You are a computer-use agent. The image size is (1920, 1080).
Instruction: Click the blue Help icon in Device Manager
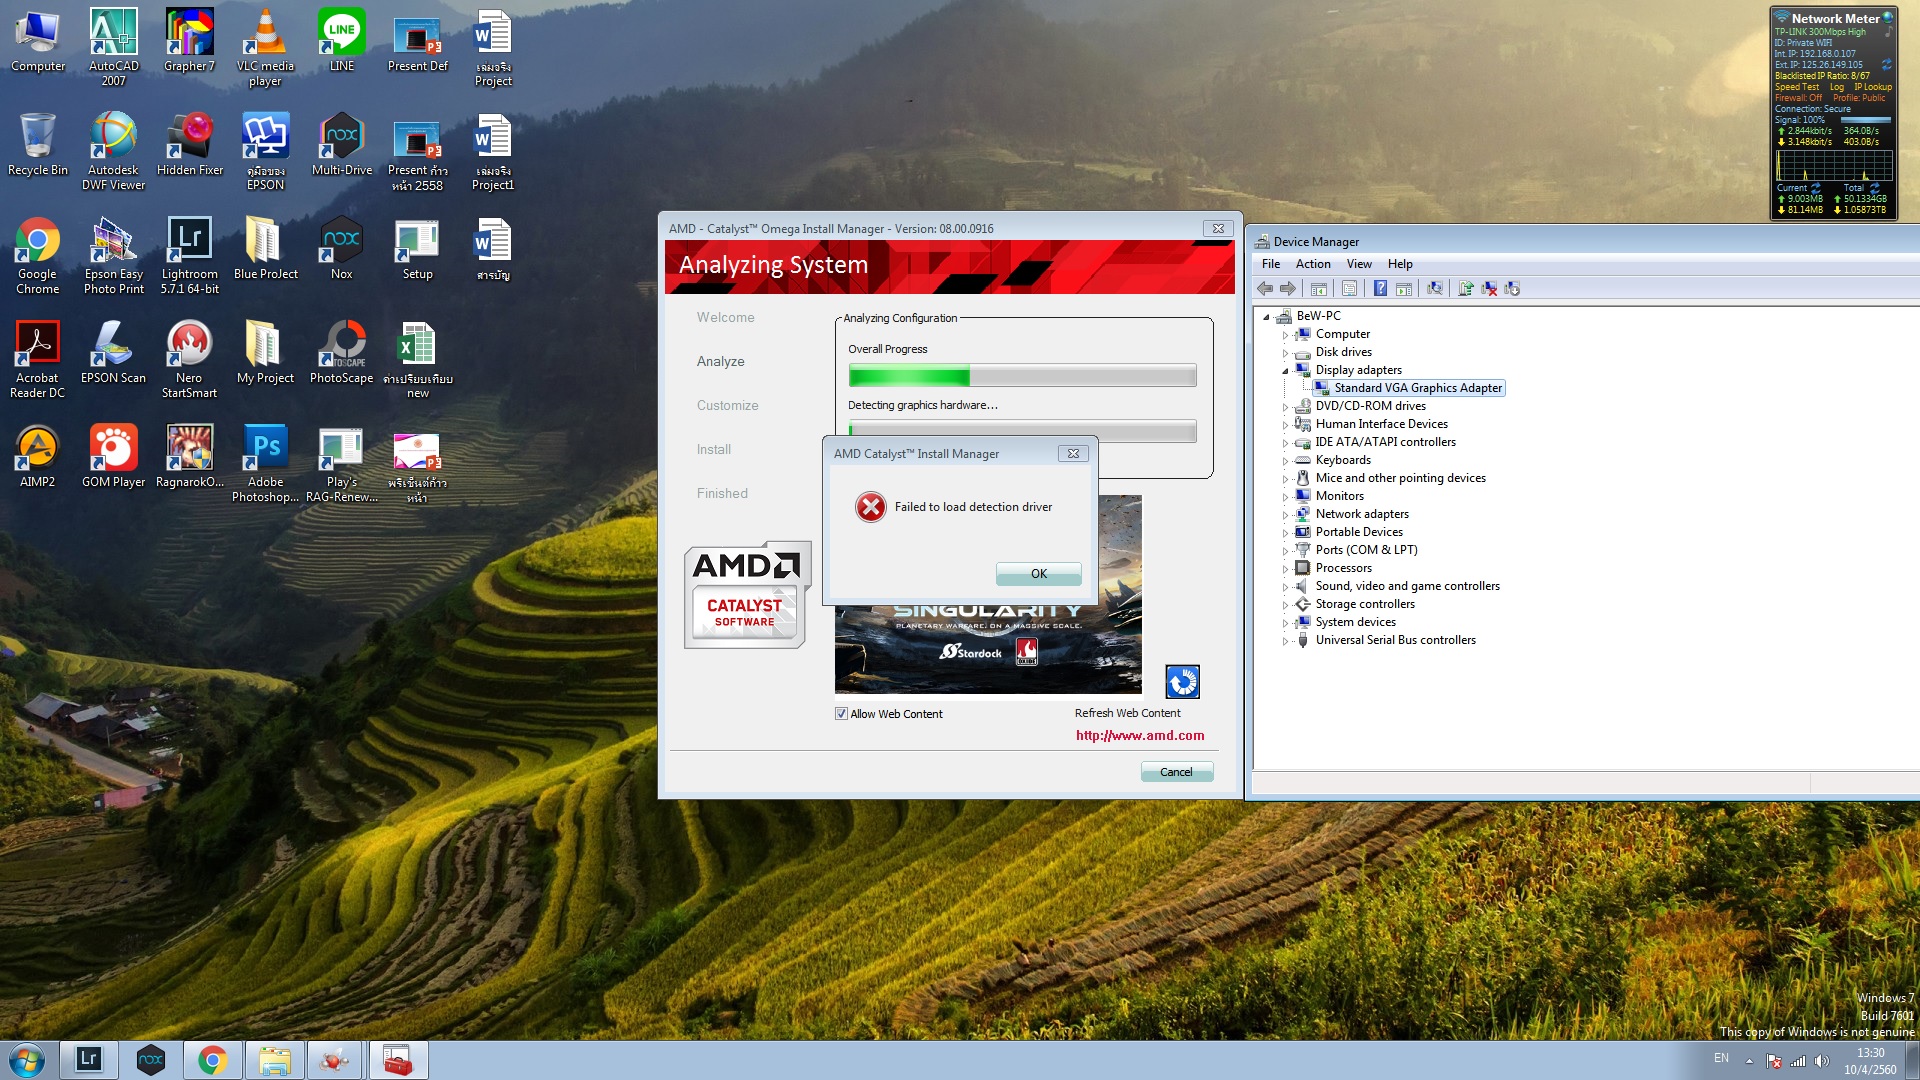(x=1380, y=289)
